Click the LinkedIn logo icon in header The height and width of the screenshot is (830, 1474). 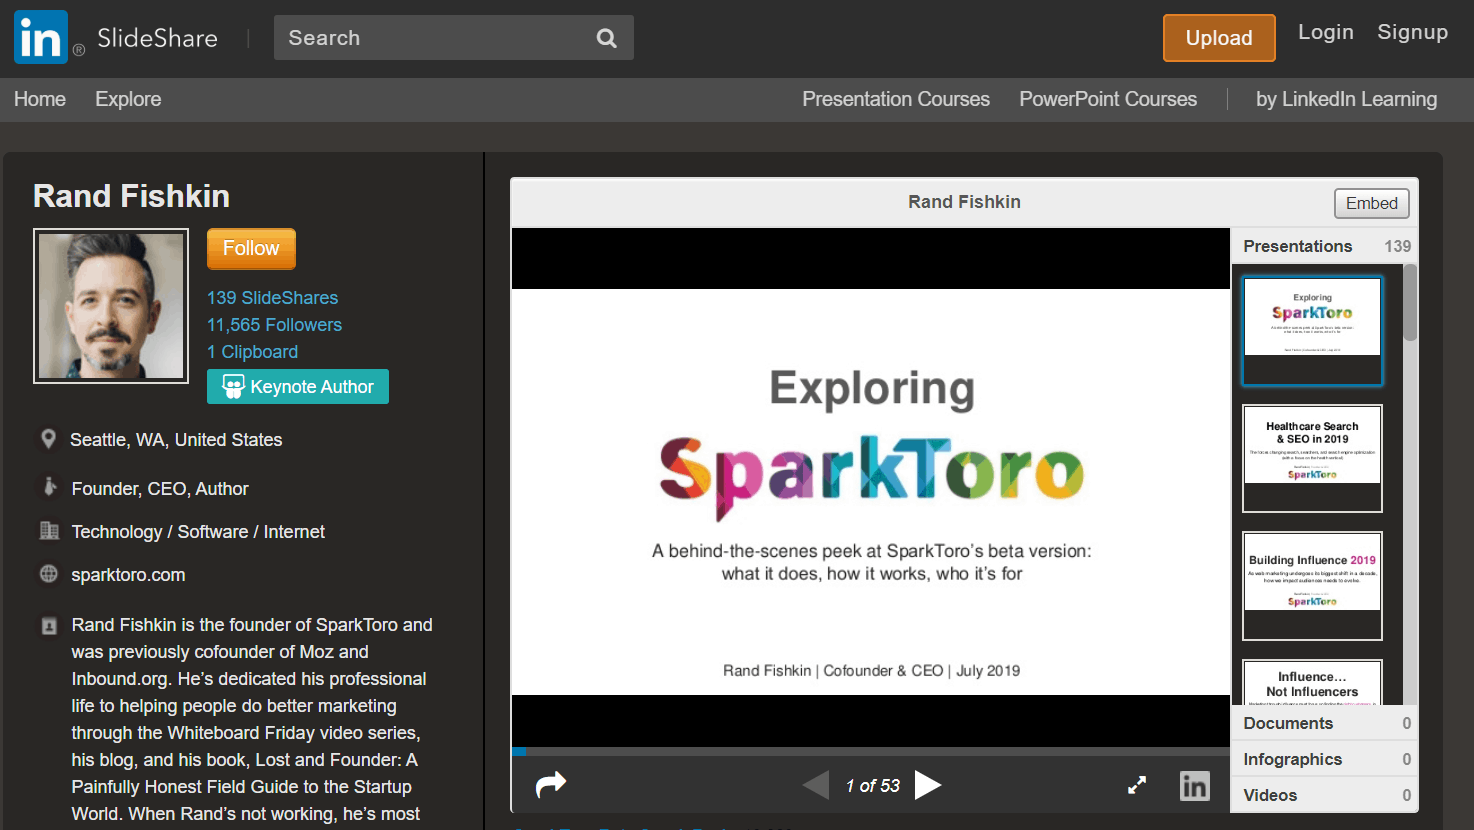click(x=41, y=37)
